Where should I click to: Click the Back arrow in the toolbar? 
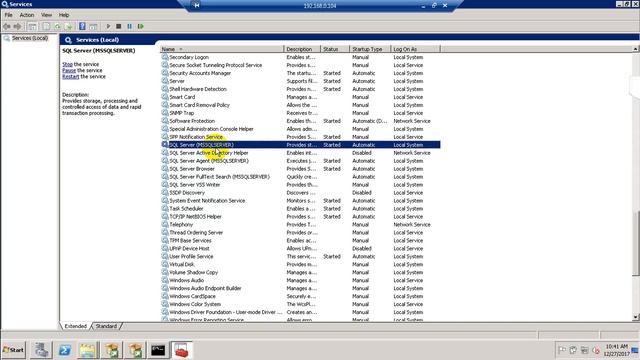[7, 27]
